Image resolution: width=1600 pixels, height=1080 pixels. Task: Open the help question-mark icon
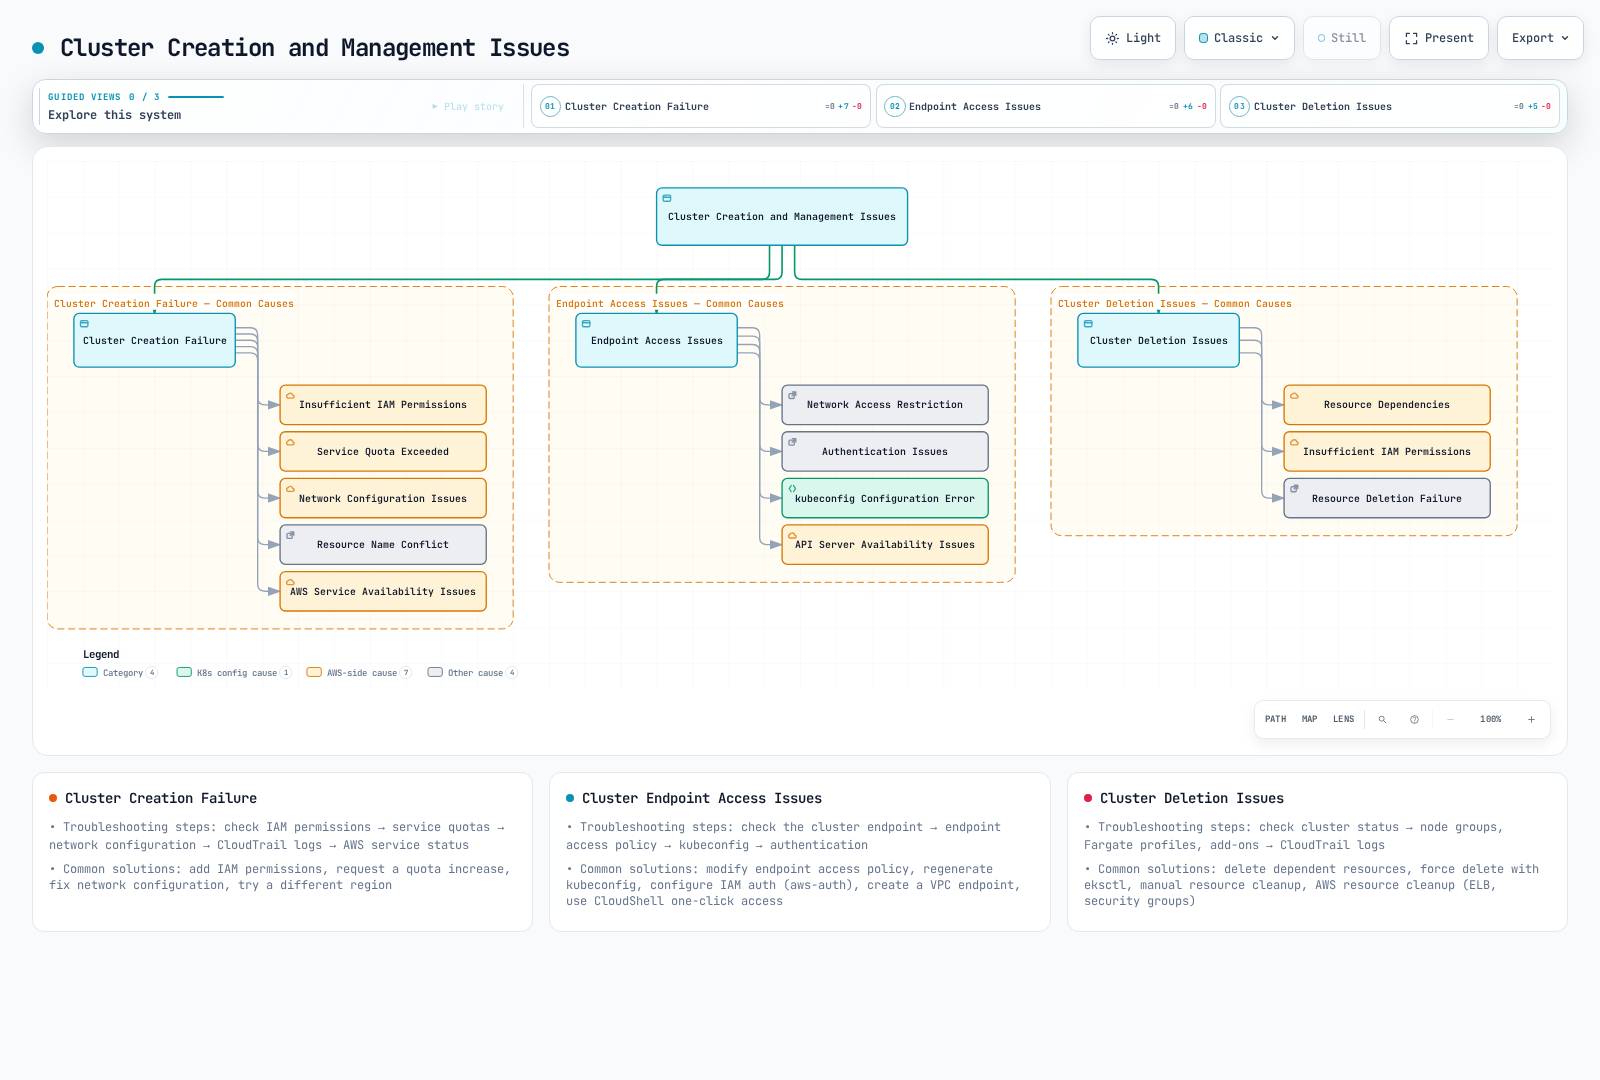[x=1414, y=719]
